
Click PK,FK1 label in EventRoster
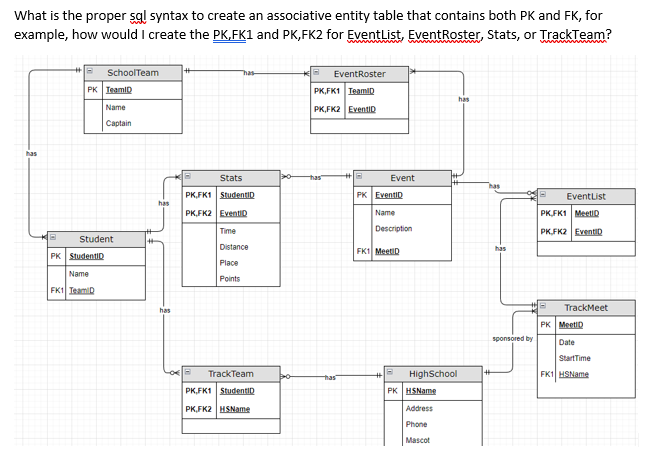click(x=326, y=91)
